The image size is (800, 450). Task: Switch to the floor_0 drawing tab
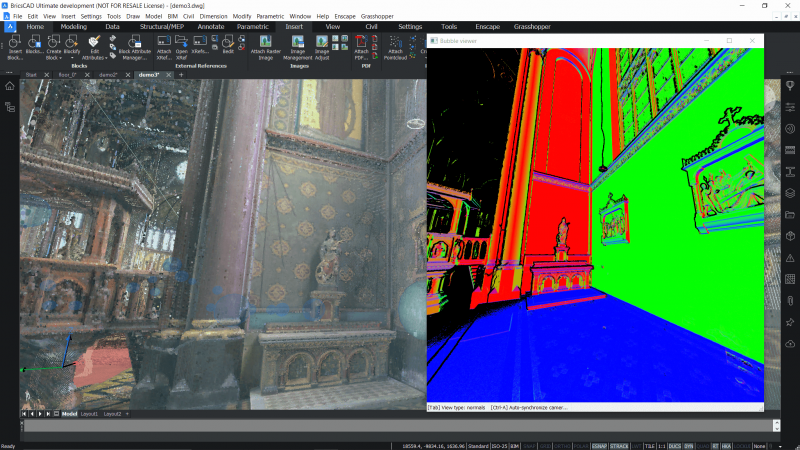click(67, 75)
